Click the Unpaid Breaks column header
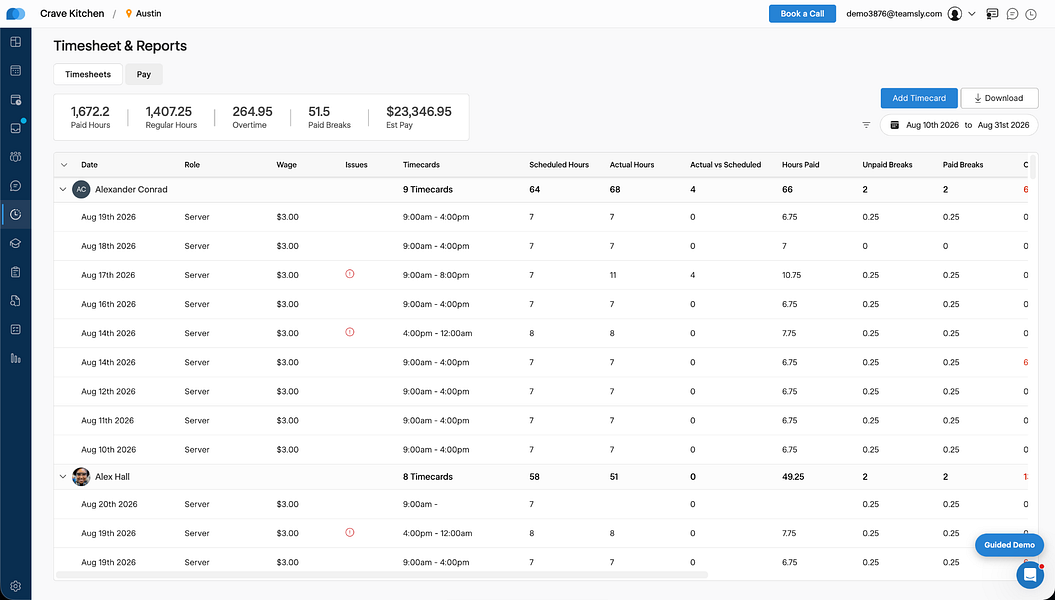The width and height of the screenshot is (1055, 600). pyautogui.click(x=887, y=165)
